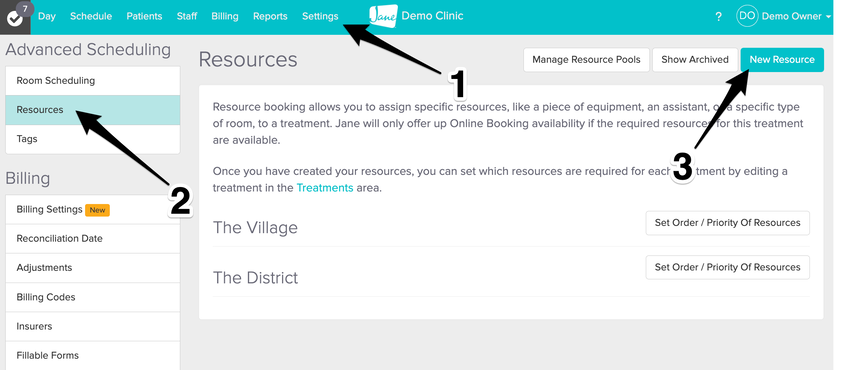Click the Manage Resource Pools button

point(586,60)
